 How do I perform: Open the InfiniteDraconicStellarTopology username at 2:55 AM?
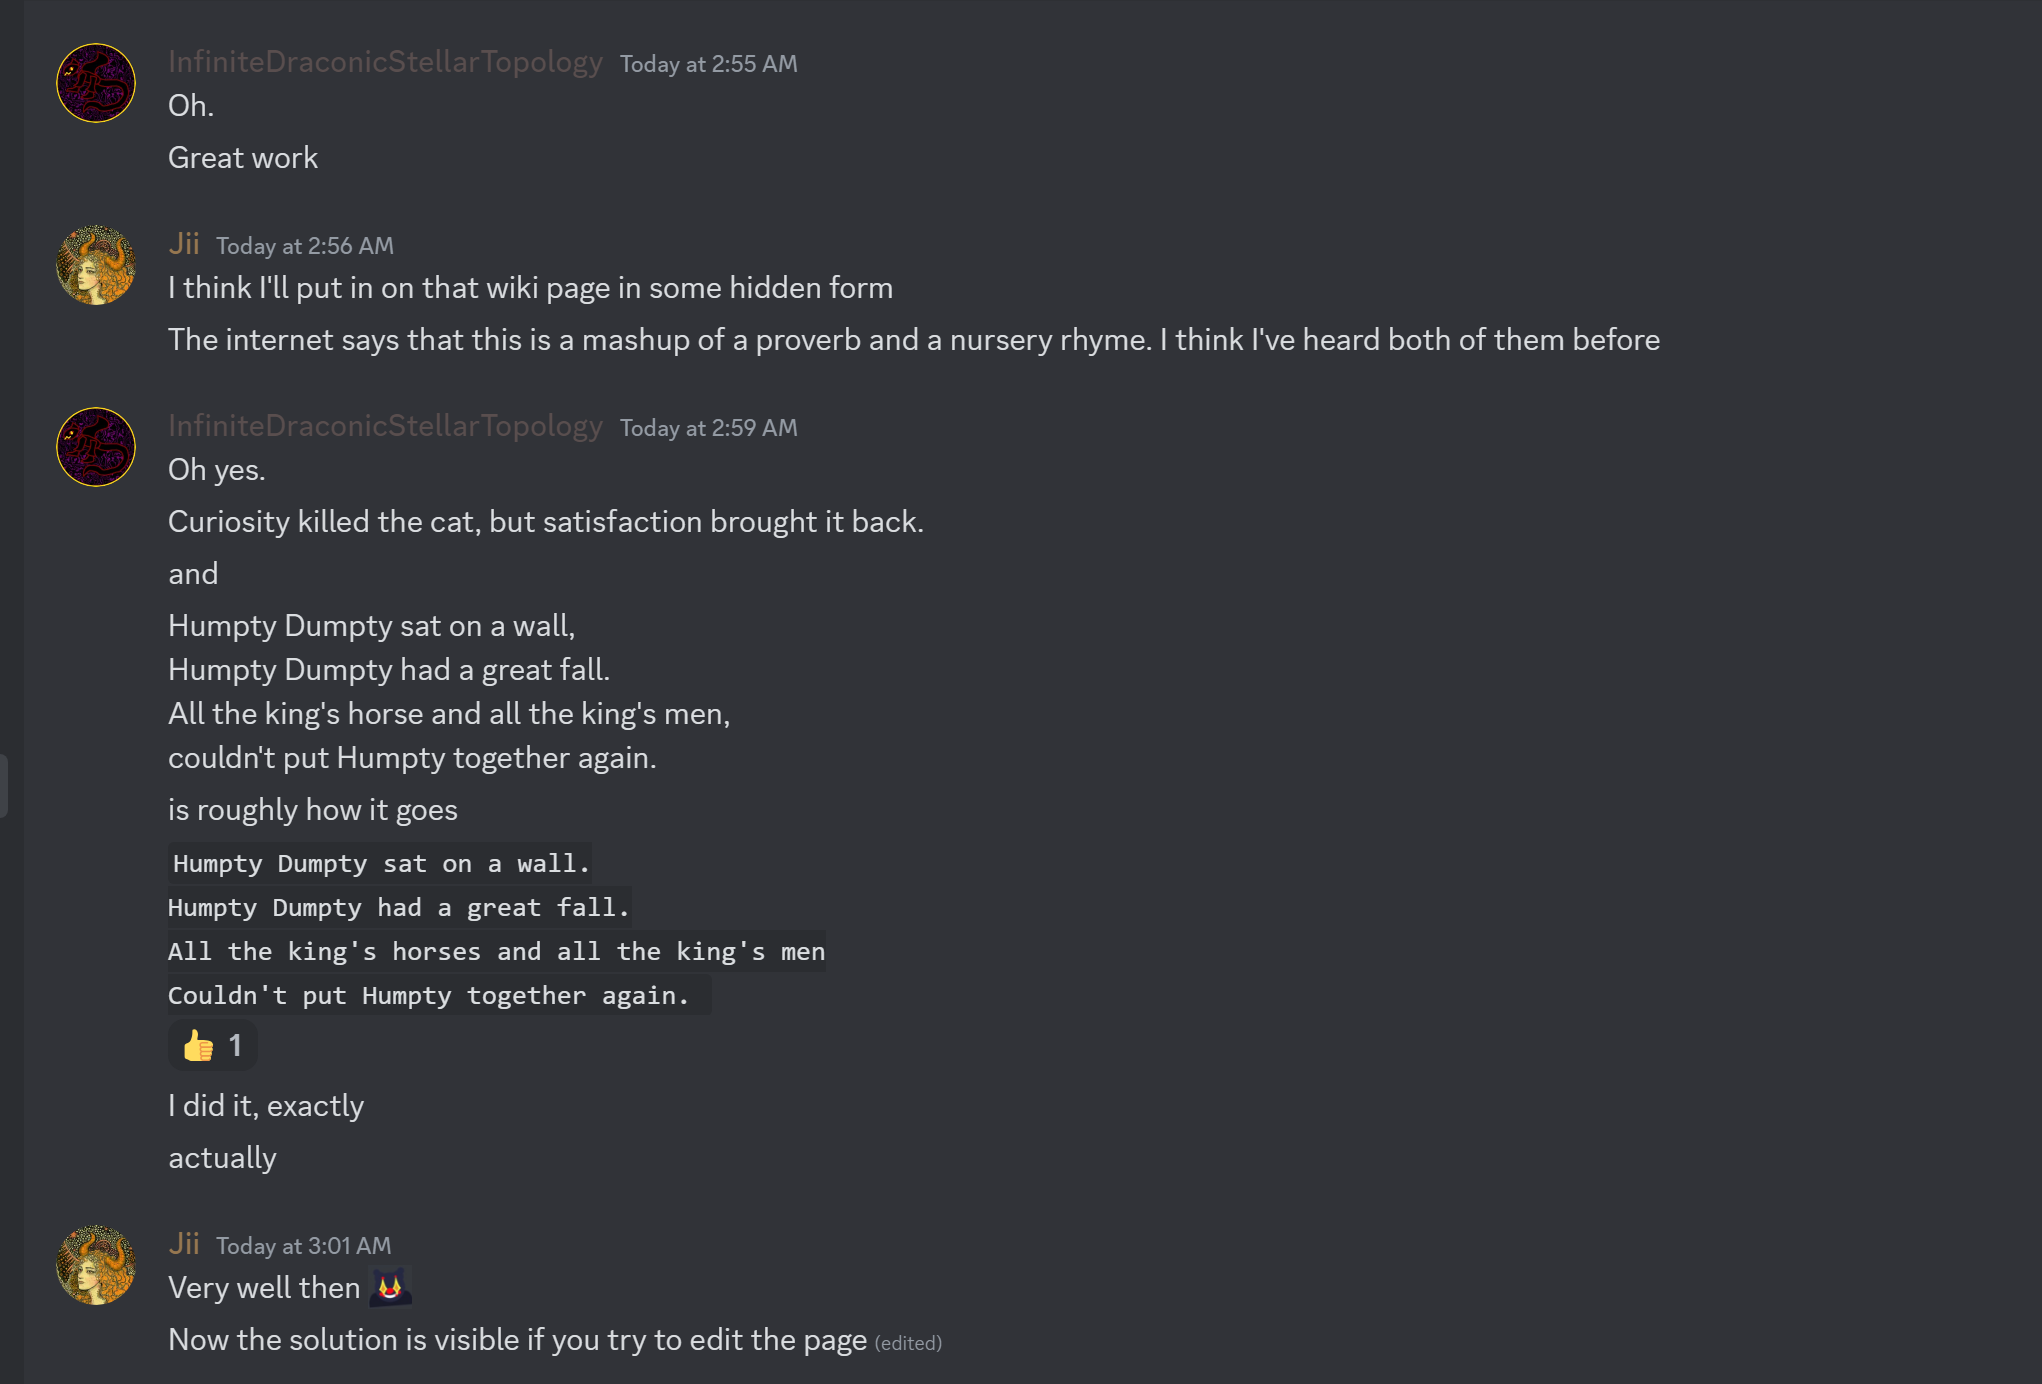tap(385, 62)
